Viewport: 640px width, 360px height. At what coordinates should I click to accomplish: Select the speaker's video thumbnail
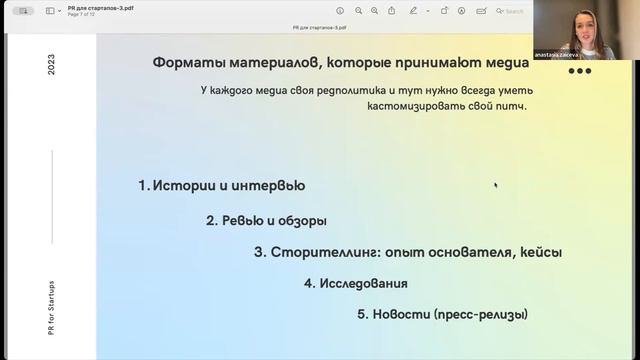[x=586, y=30]
